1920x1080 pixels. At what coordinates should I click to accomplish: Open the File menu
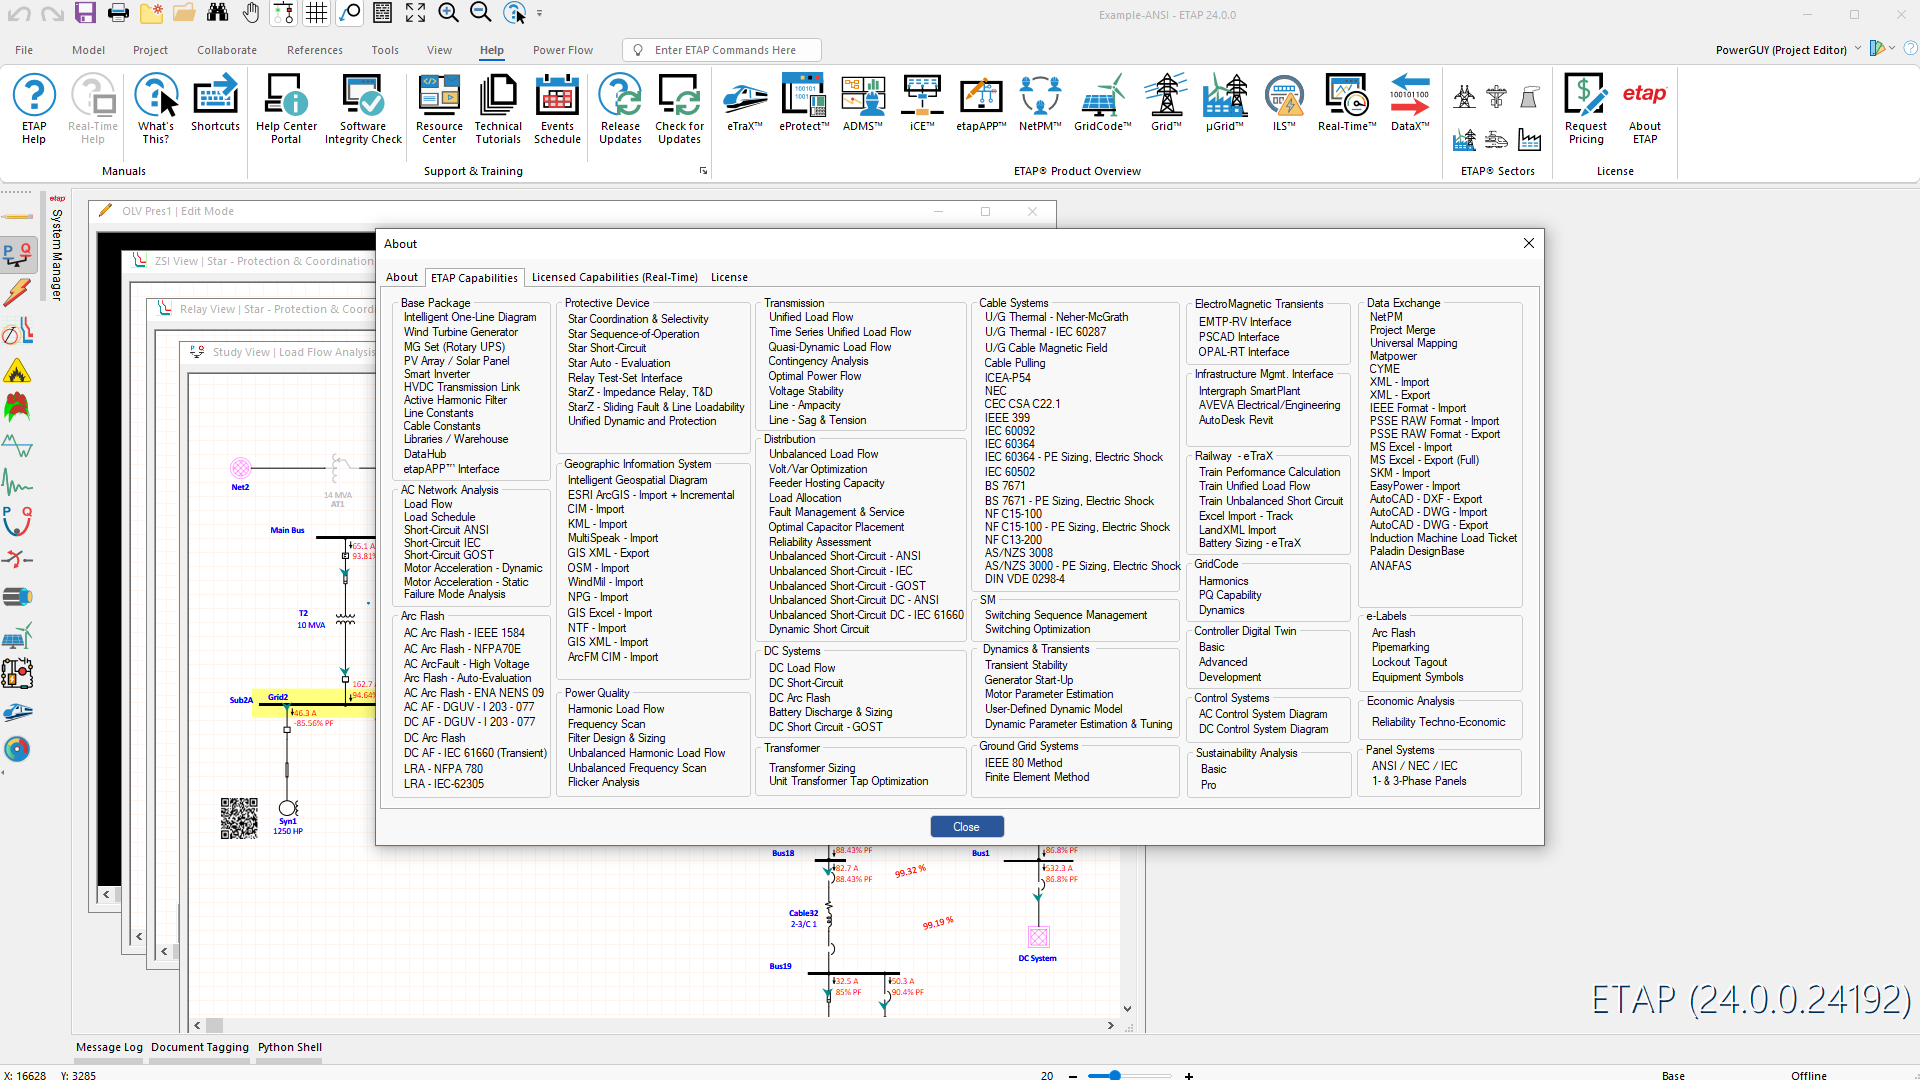coord(24,50)
